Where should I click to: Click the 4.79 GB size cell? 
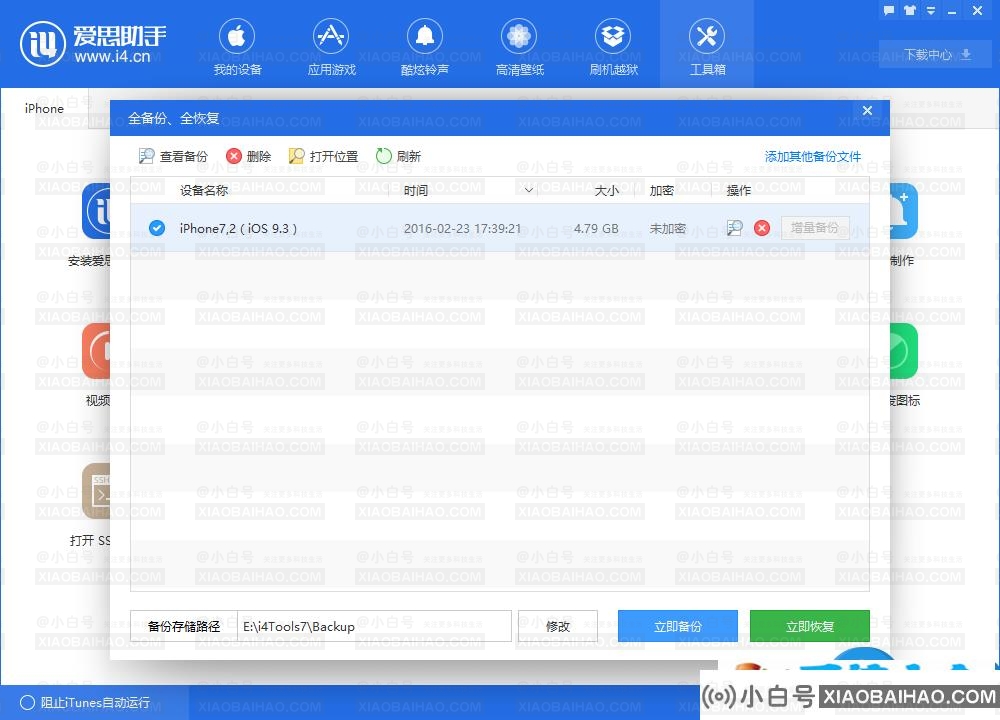click(596, 228)
